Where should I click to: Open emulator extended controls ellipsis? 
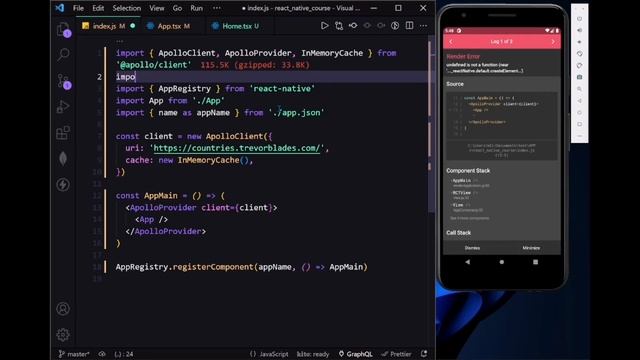[x=579, y=136]
